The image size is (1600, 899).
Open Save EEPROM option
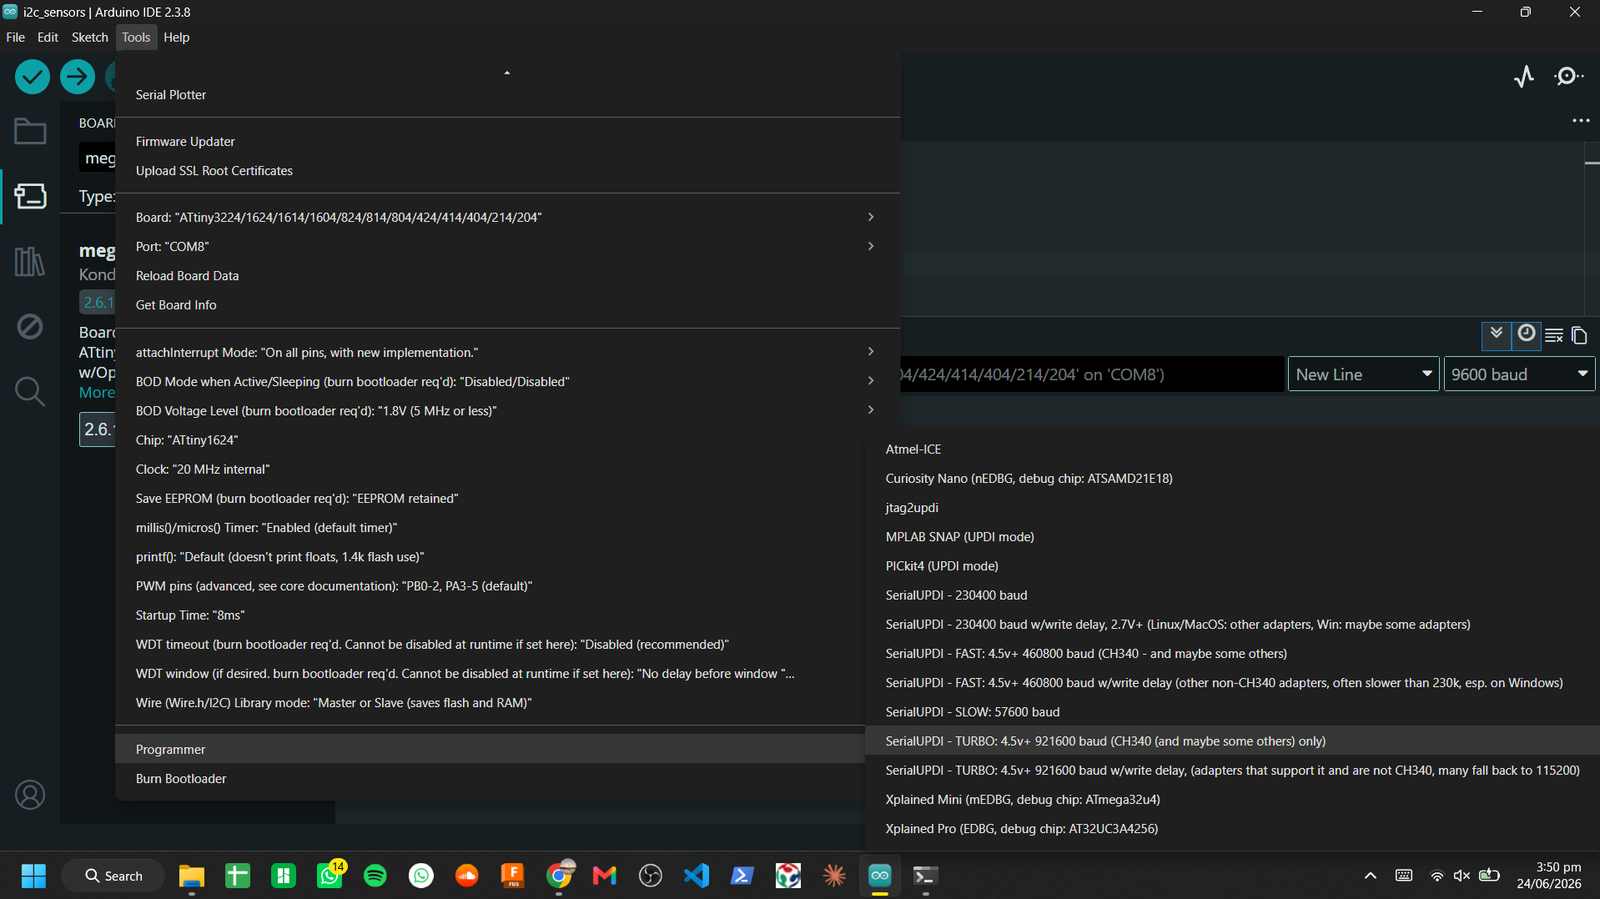(490, 498)
